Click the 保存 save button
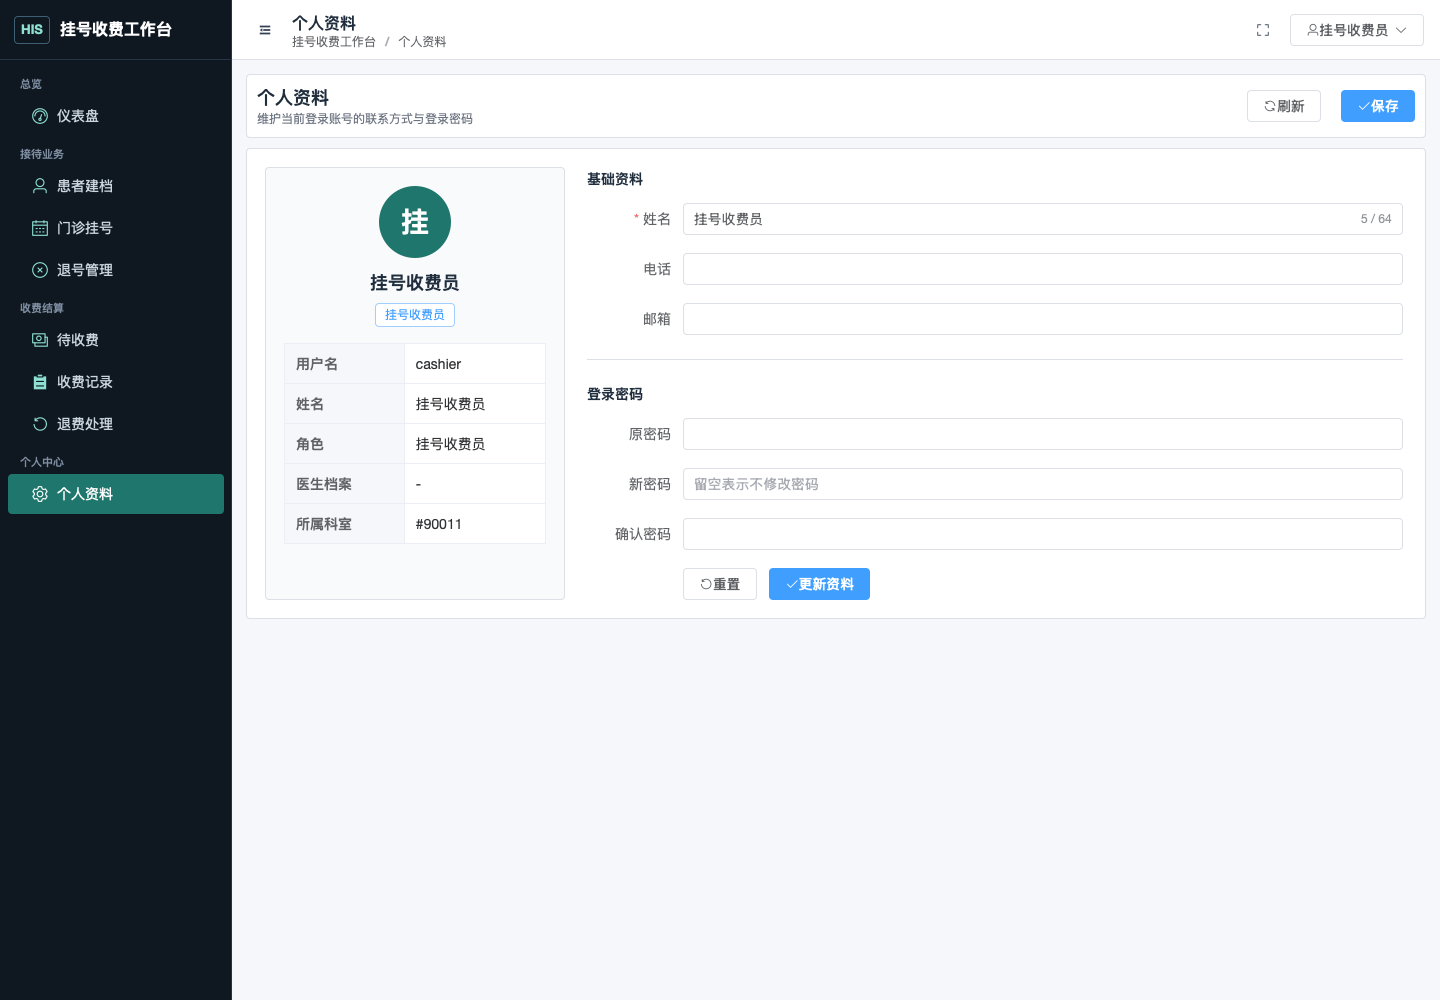This screenshot has width=1440, height=1000. click(x=1378, y=106)
